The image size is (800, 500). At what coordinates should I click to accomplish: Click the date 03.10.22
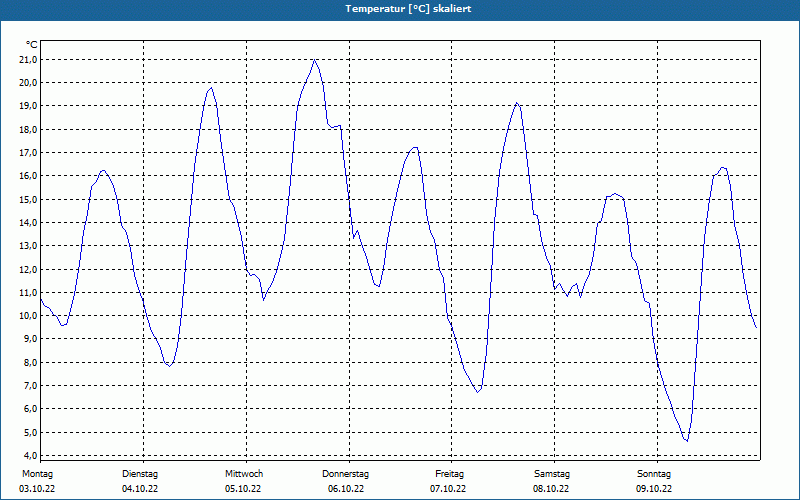pyautogui.click(x=37, y=489)
